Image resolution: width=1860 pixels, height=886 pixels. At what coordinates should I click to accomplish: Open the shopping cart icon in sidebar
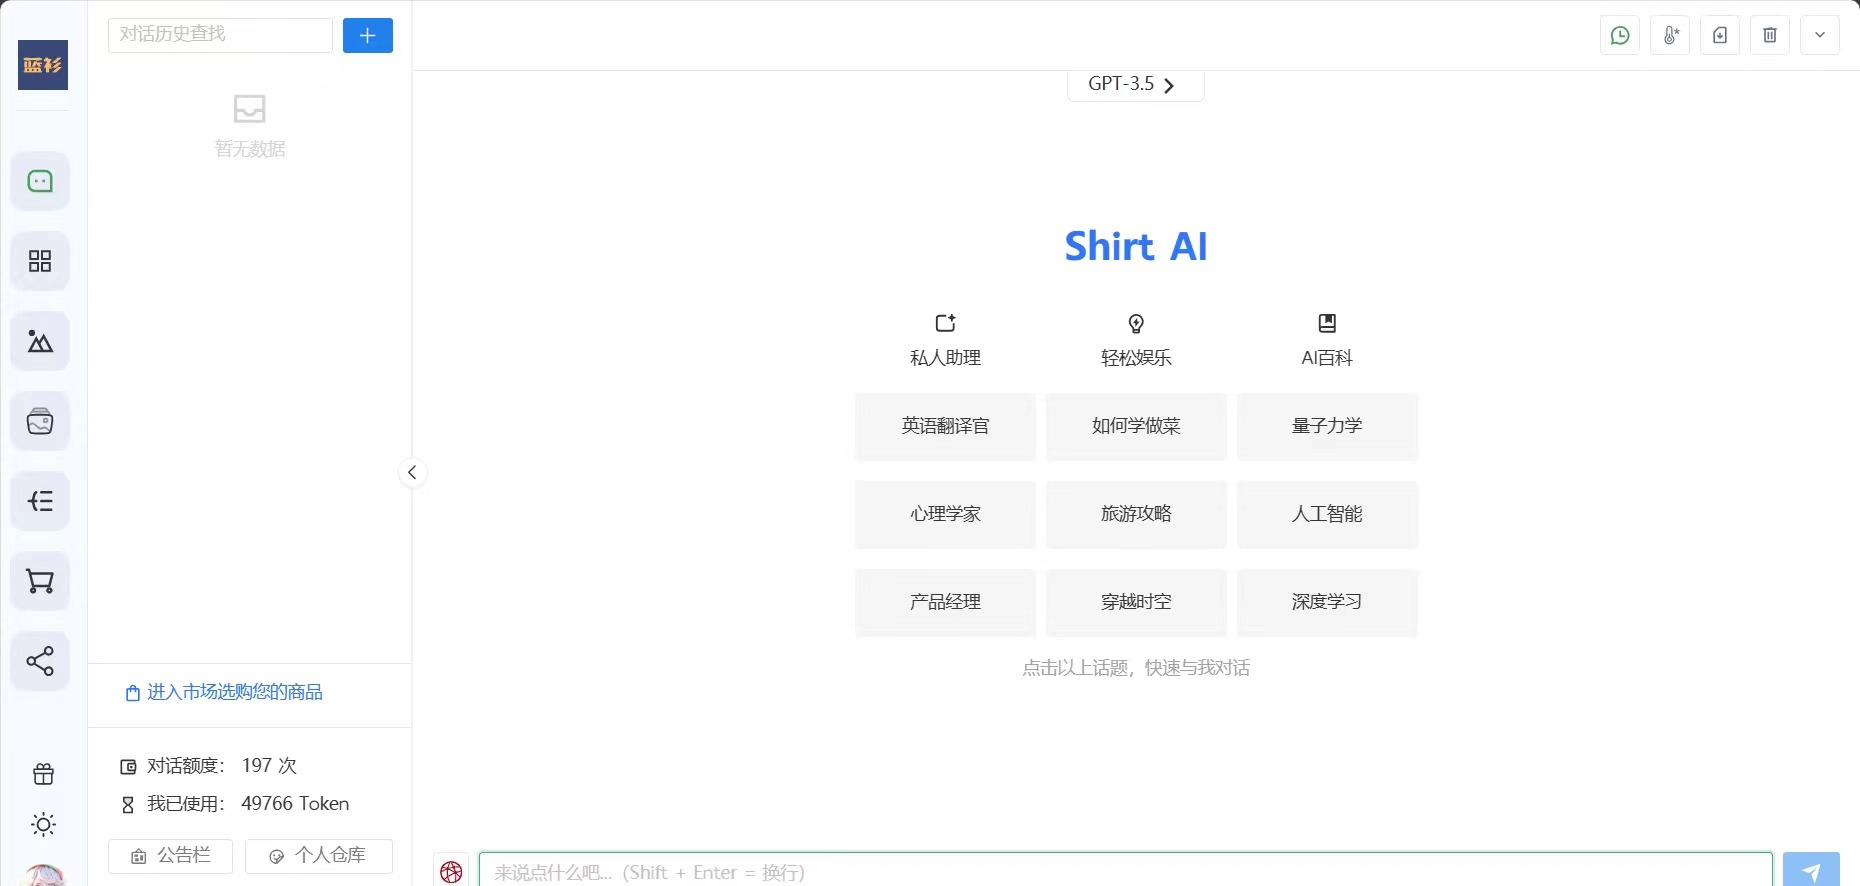(x=40, y=581)
